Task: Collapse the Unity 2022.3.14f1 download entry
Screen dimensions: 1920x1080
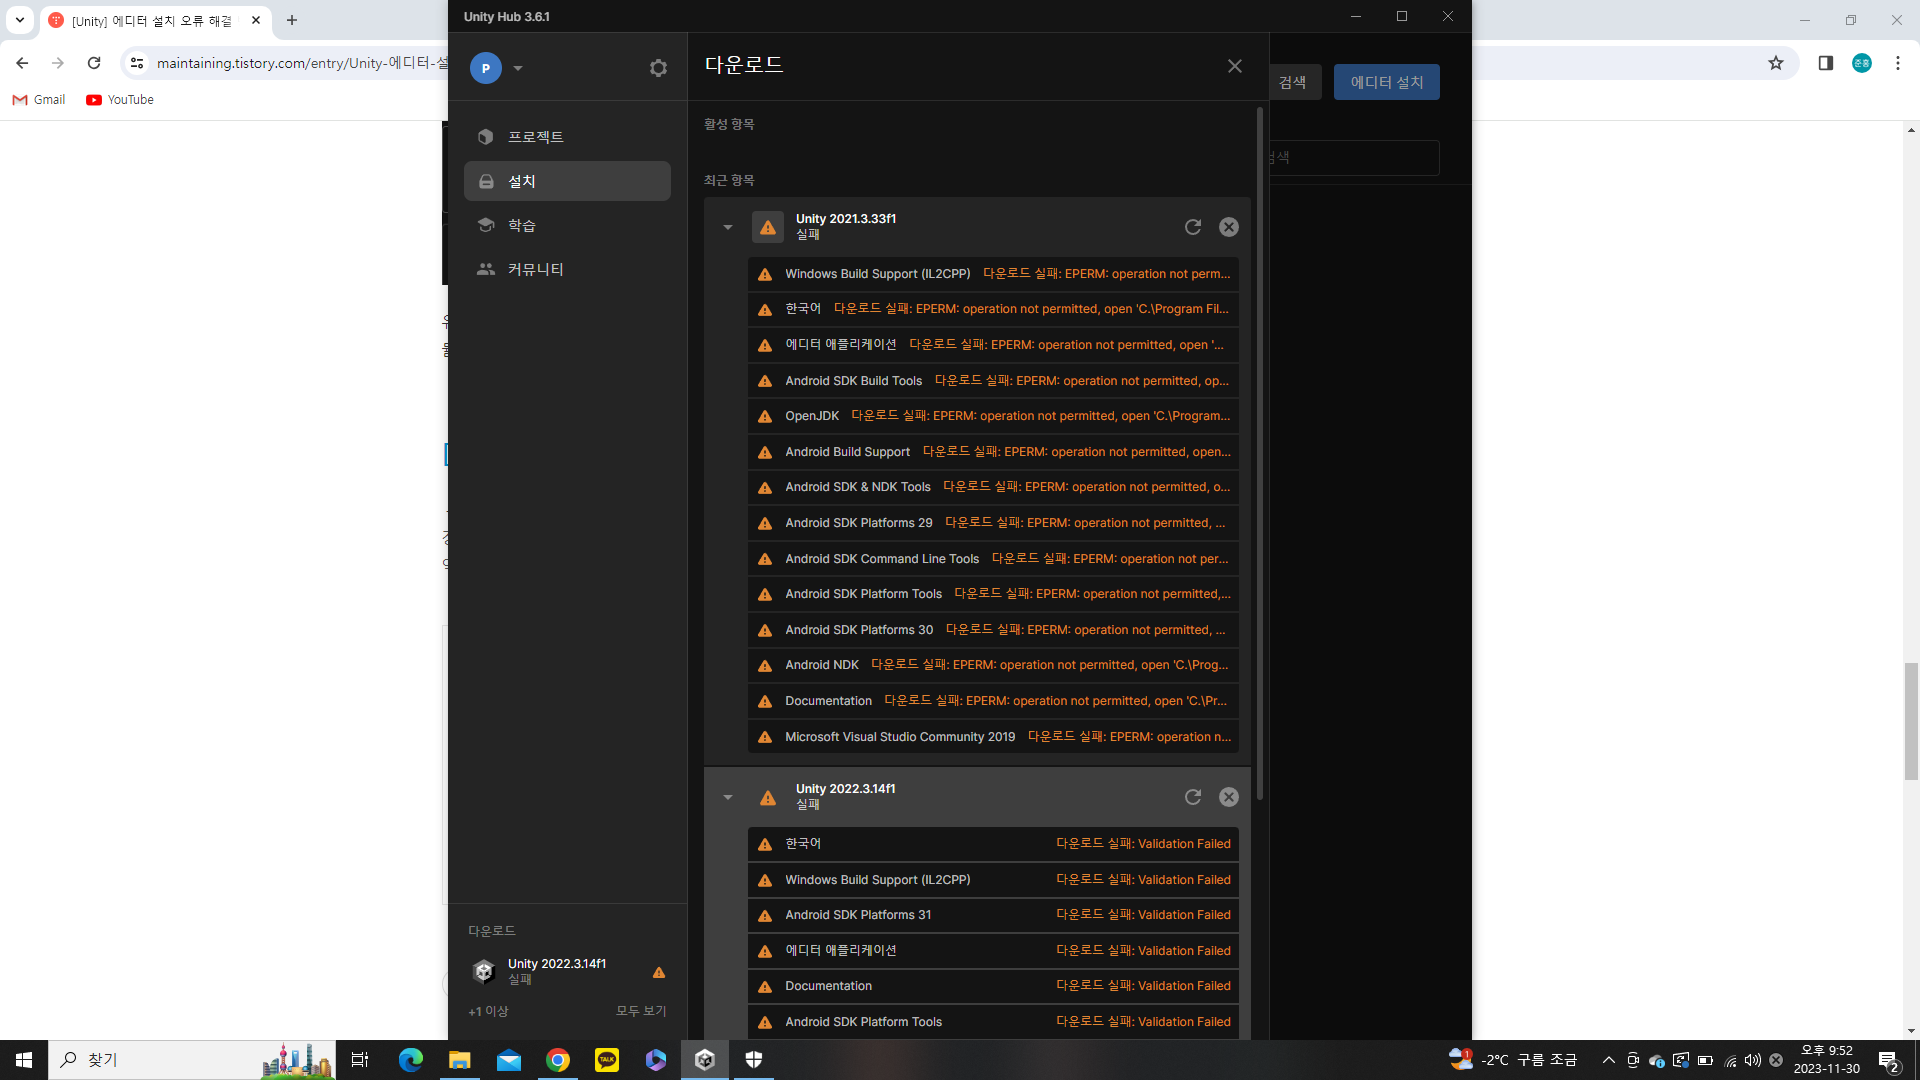Action: click(728, 797)
